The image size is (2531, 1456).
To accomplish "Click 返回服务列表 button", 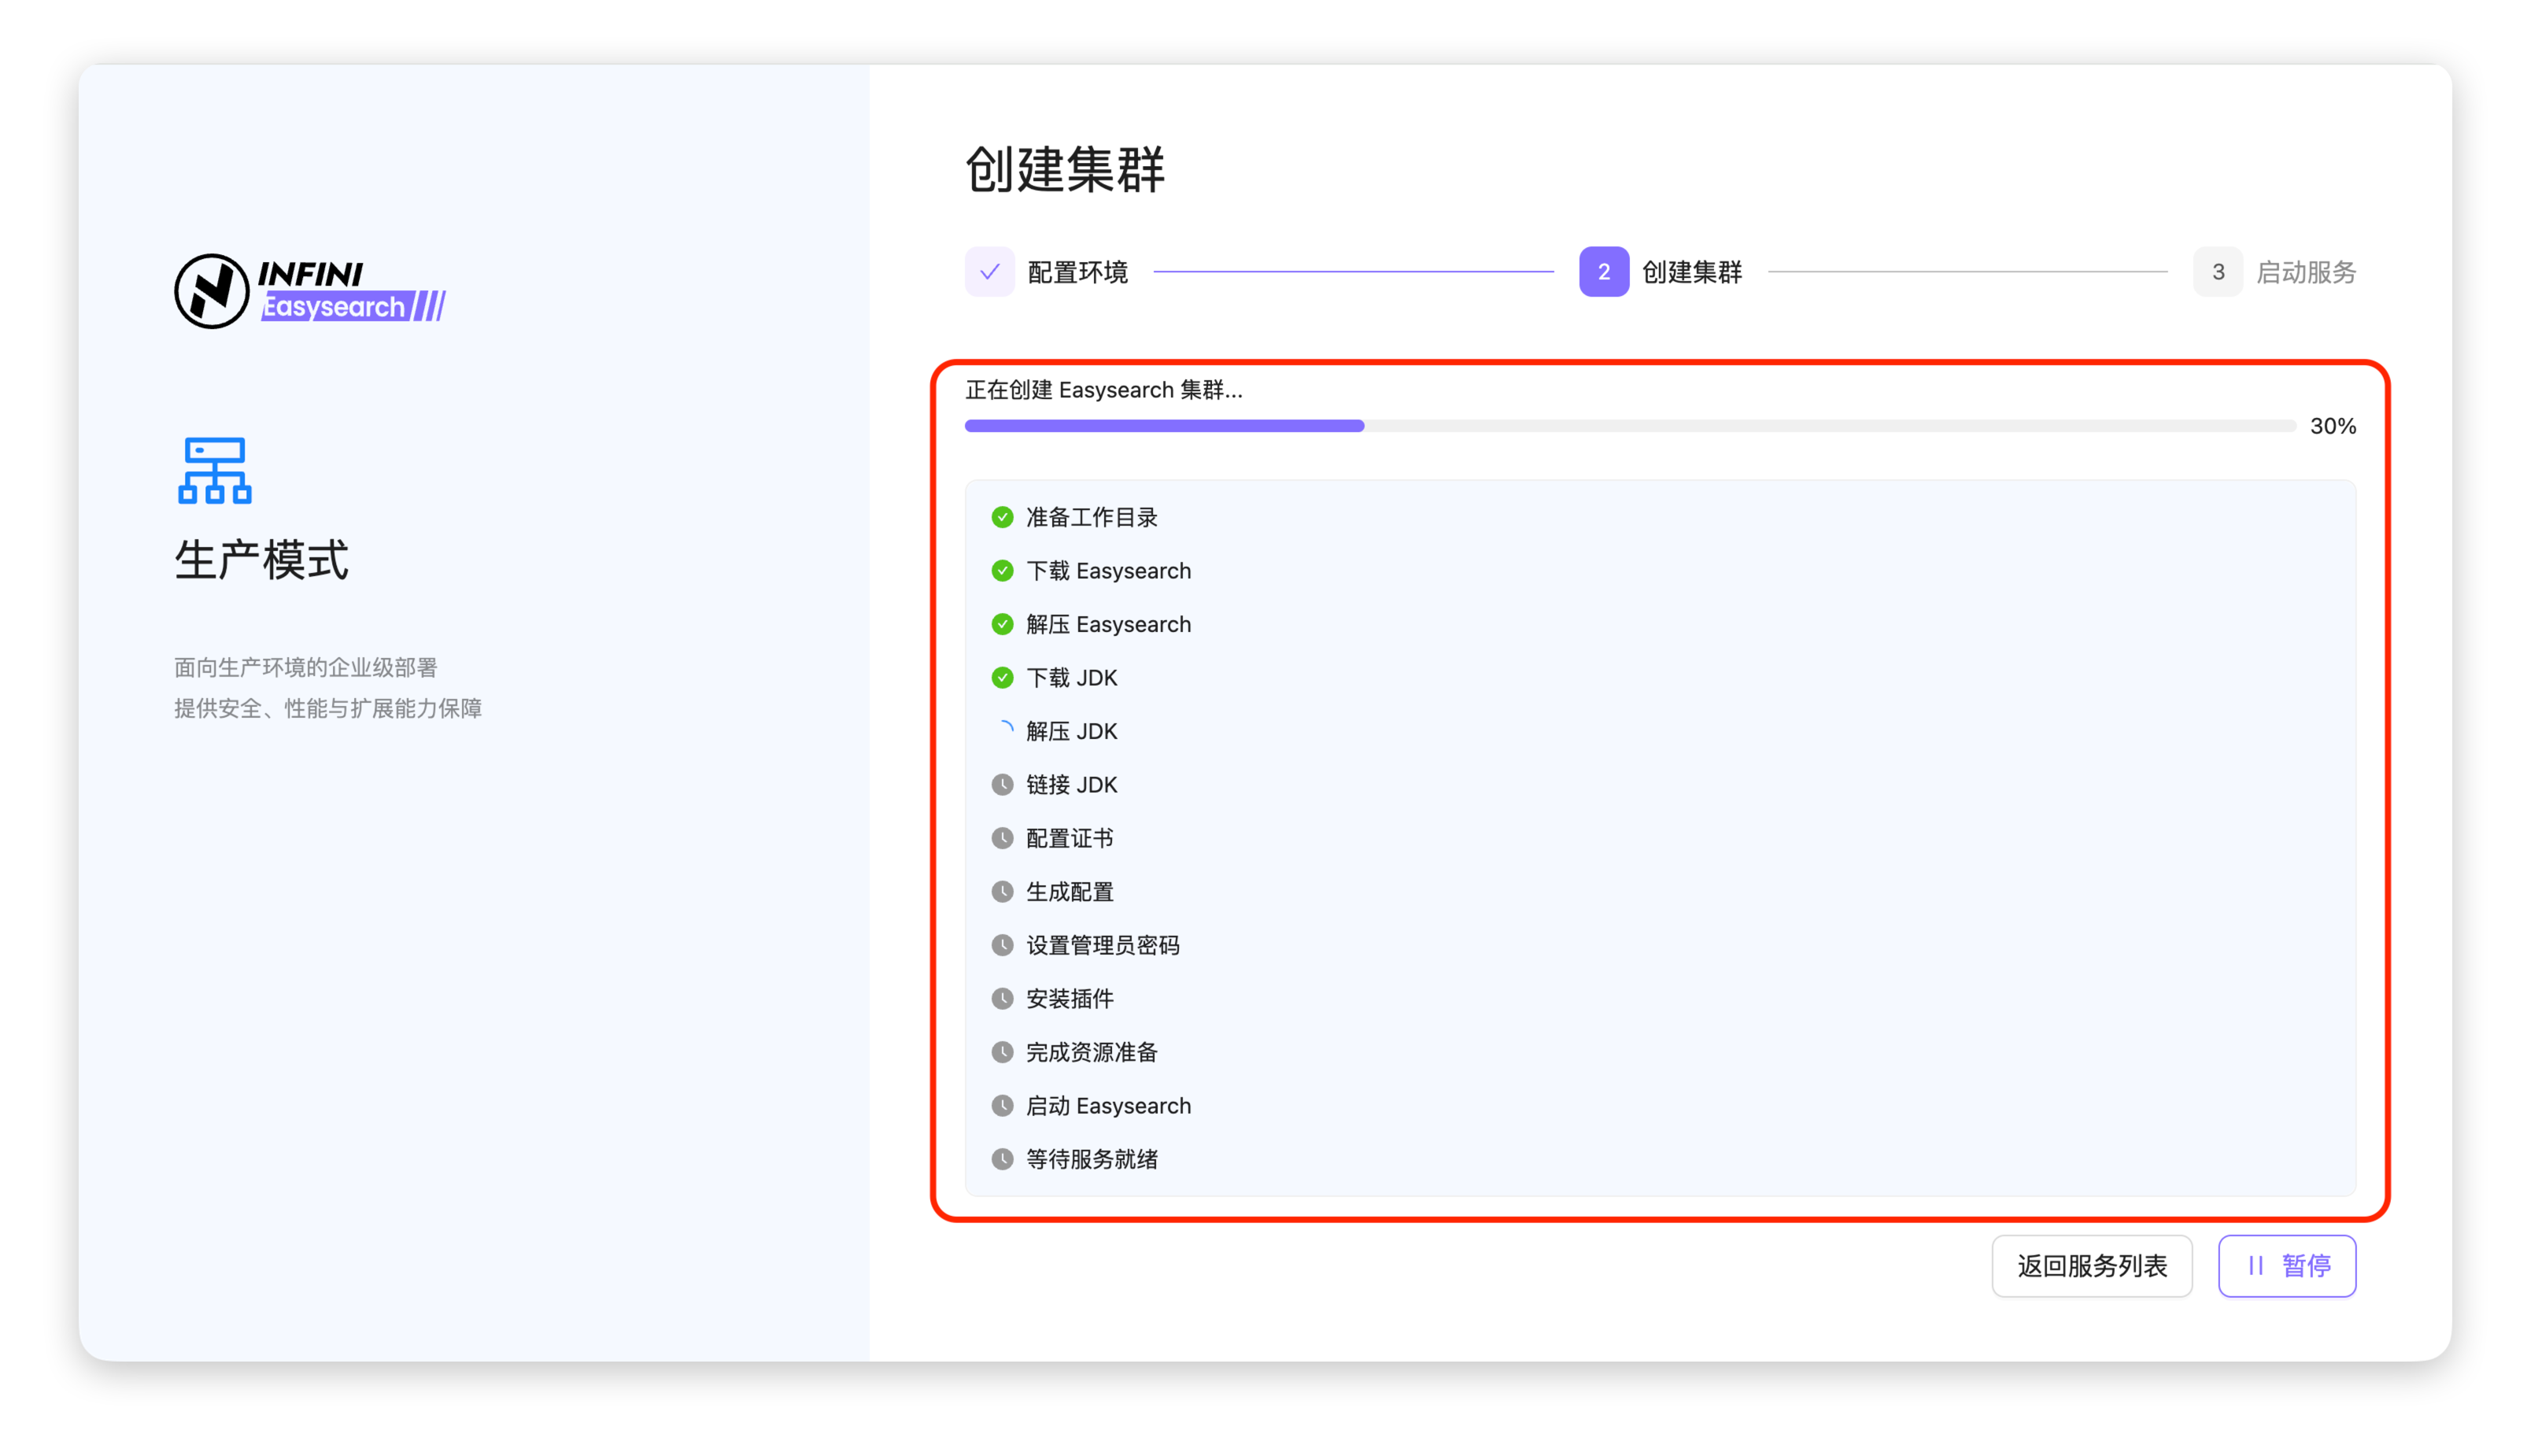I will [2091, 1266].
